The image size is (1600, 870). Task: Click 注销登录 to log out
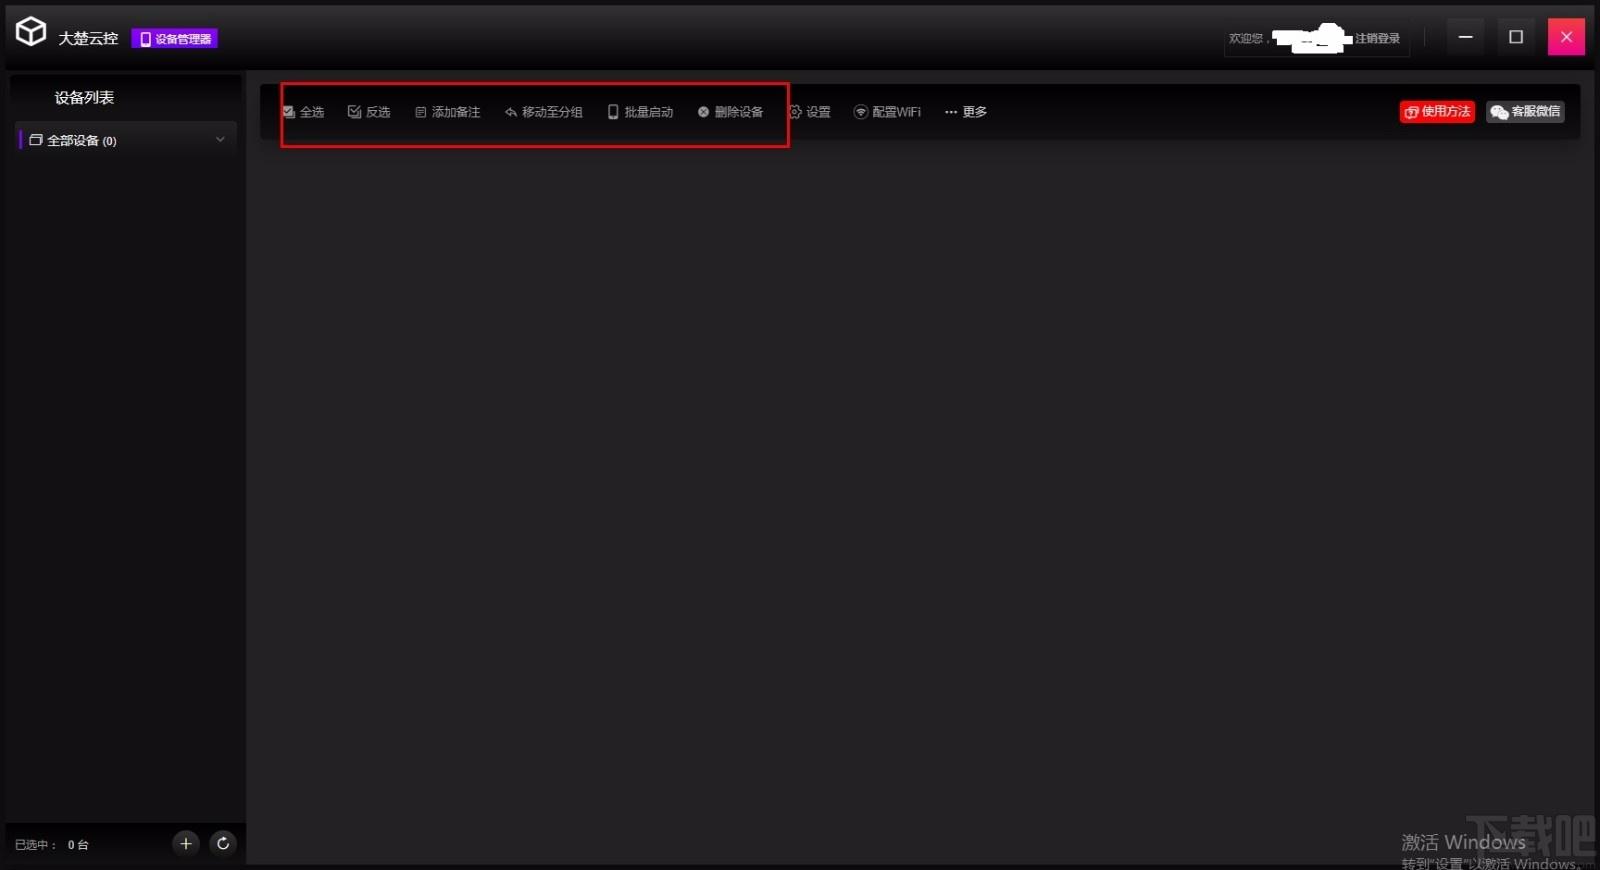[x=1377, y=38]
